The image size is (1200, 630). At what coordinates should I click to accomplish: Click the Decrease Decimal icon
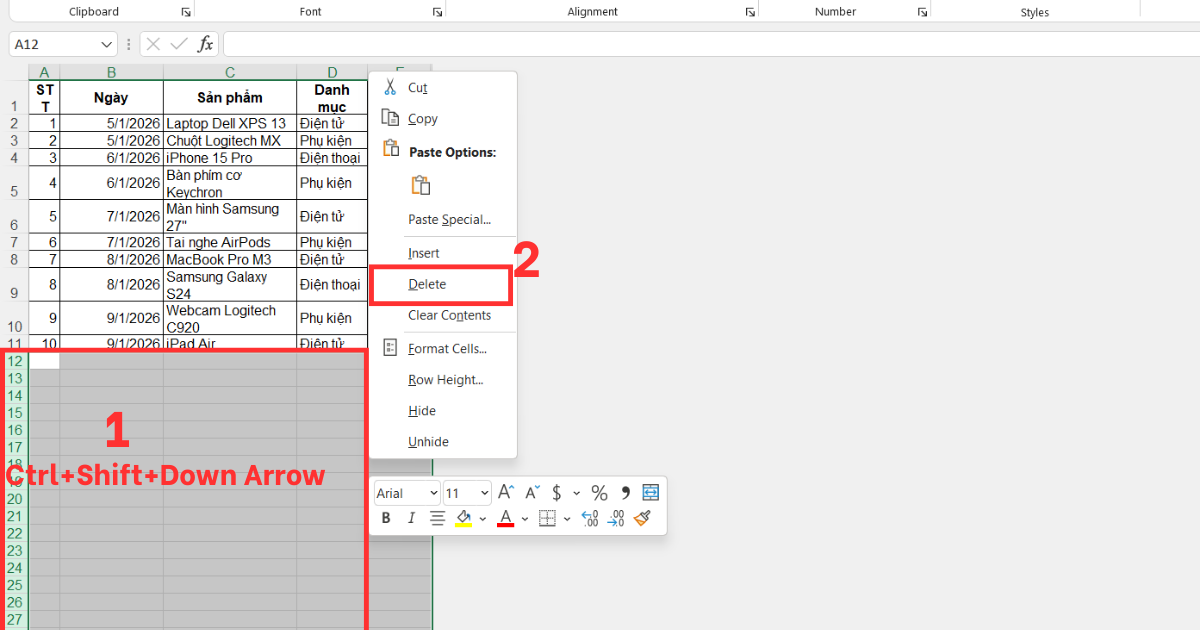pos(616,518)
